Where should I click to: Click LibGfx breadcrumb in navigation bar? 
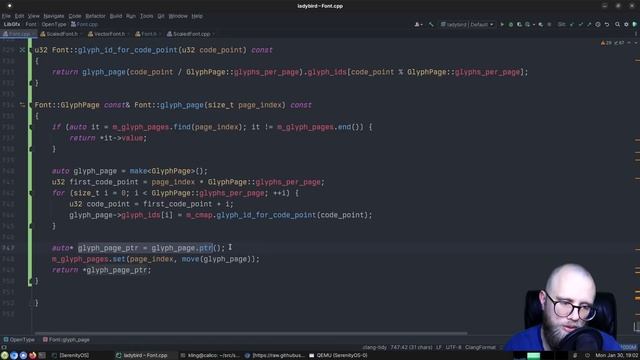click(x=12, y=24)
